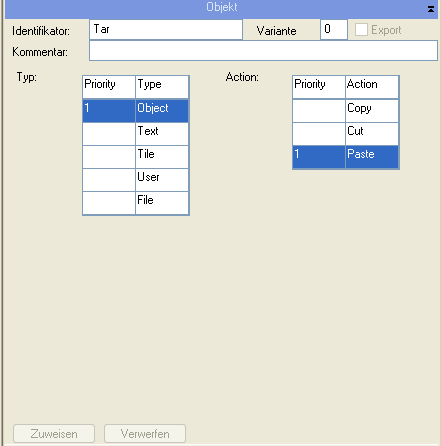Image resolution: width=441 pixels, height=446 pixels.
Task: Select the Paste action row
Action: pyautogui.click(x=346, y=157)
